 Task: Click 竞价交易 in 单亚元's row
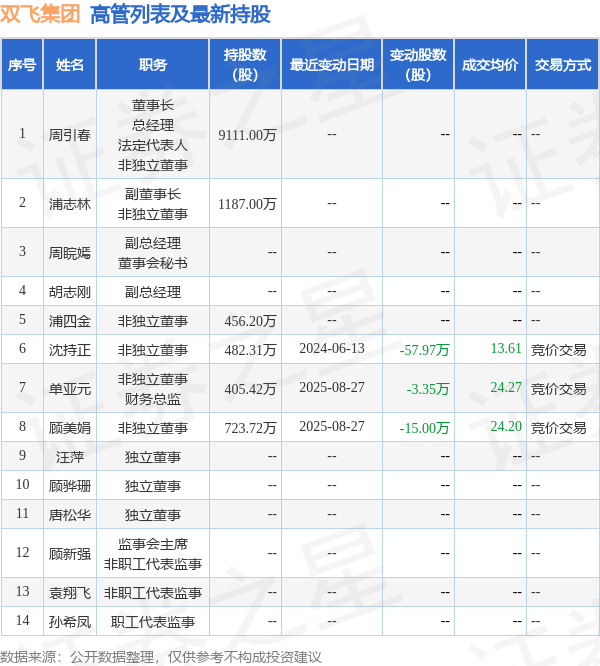(558, 389)
